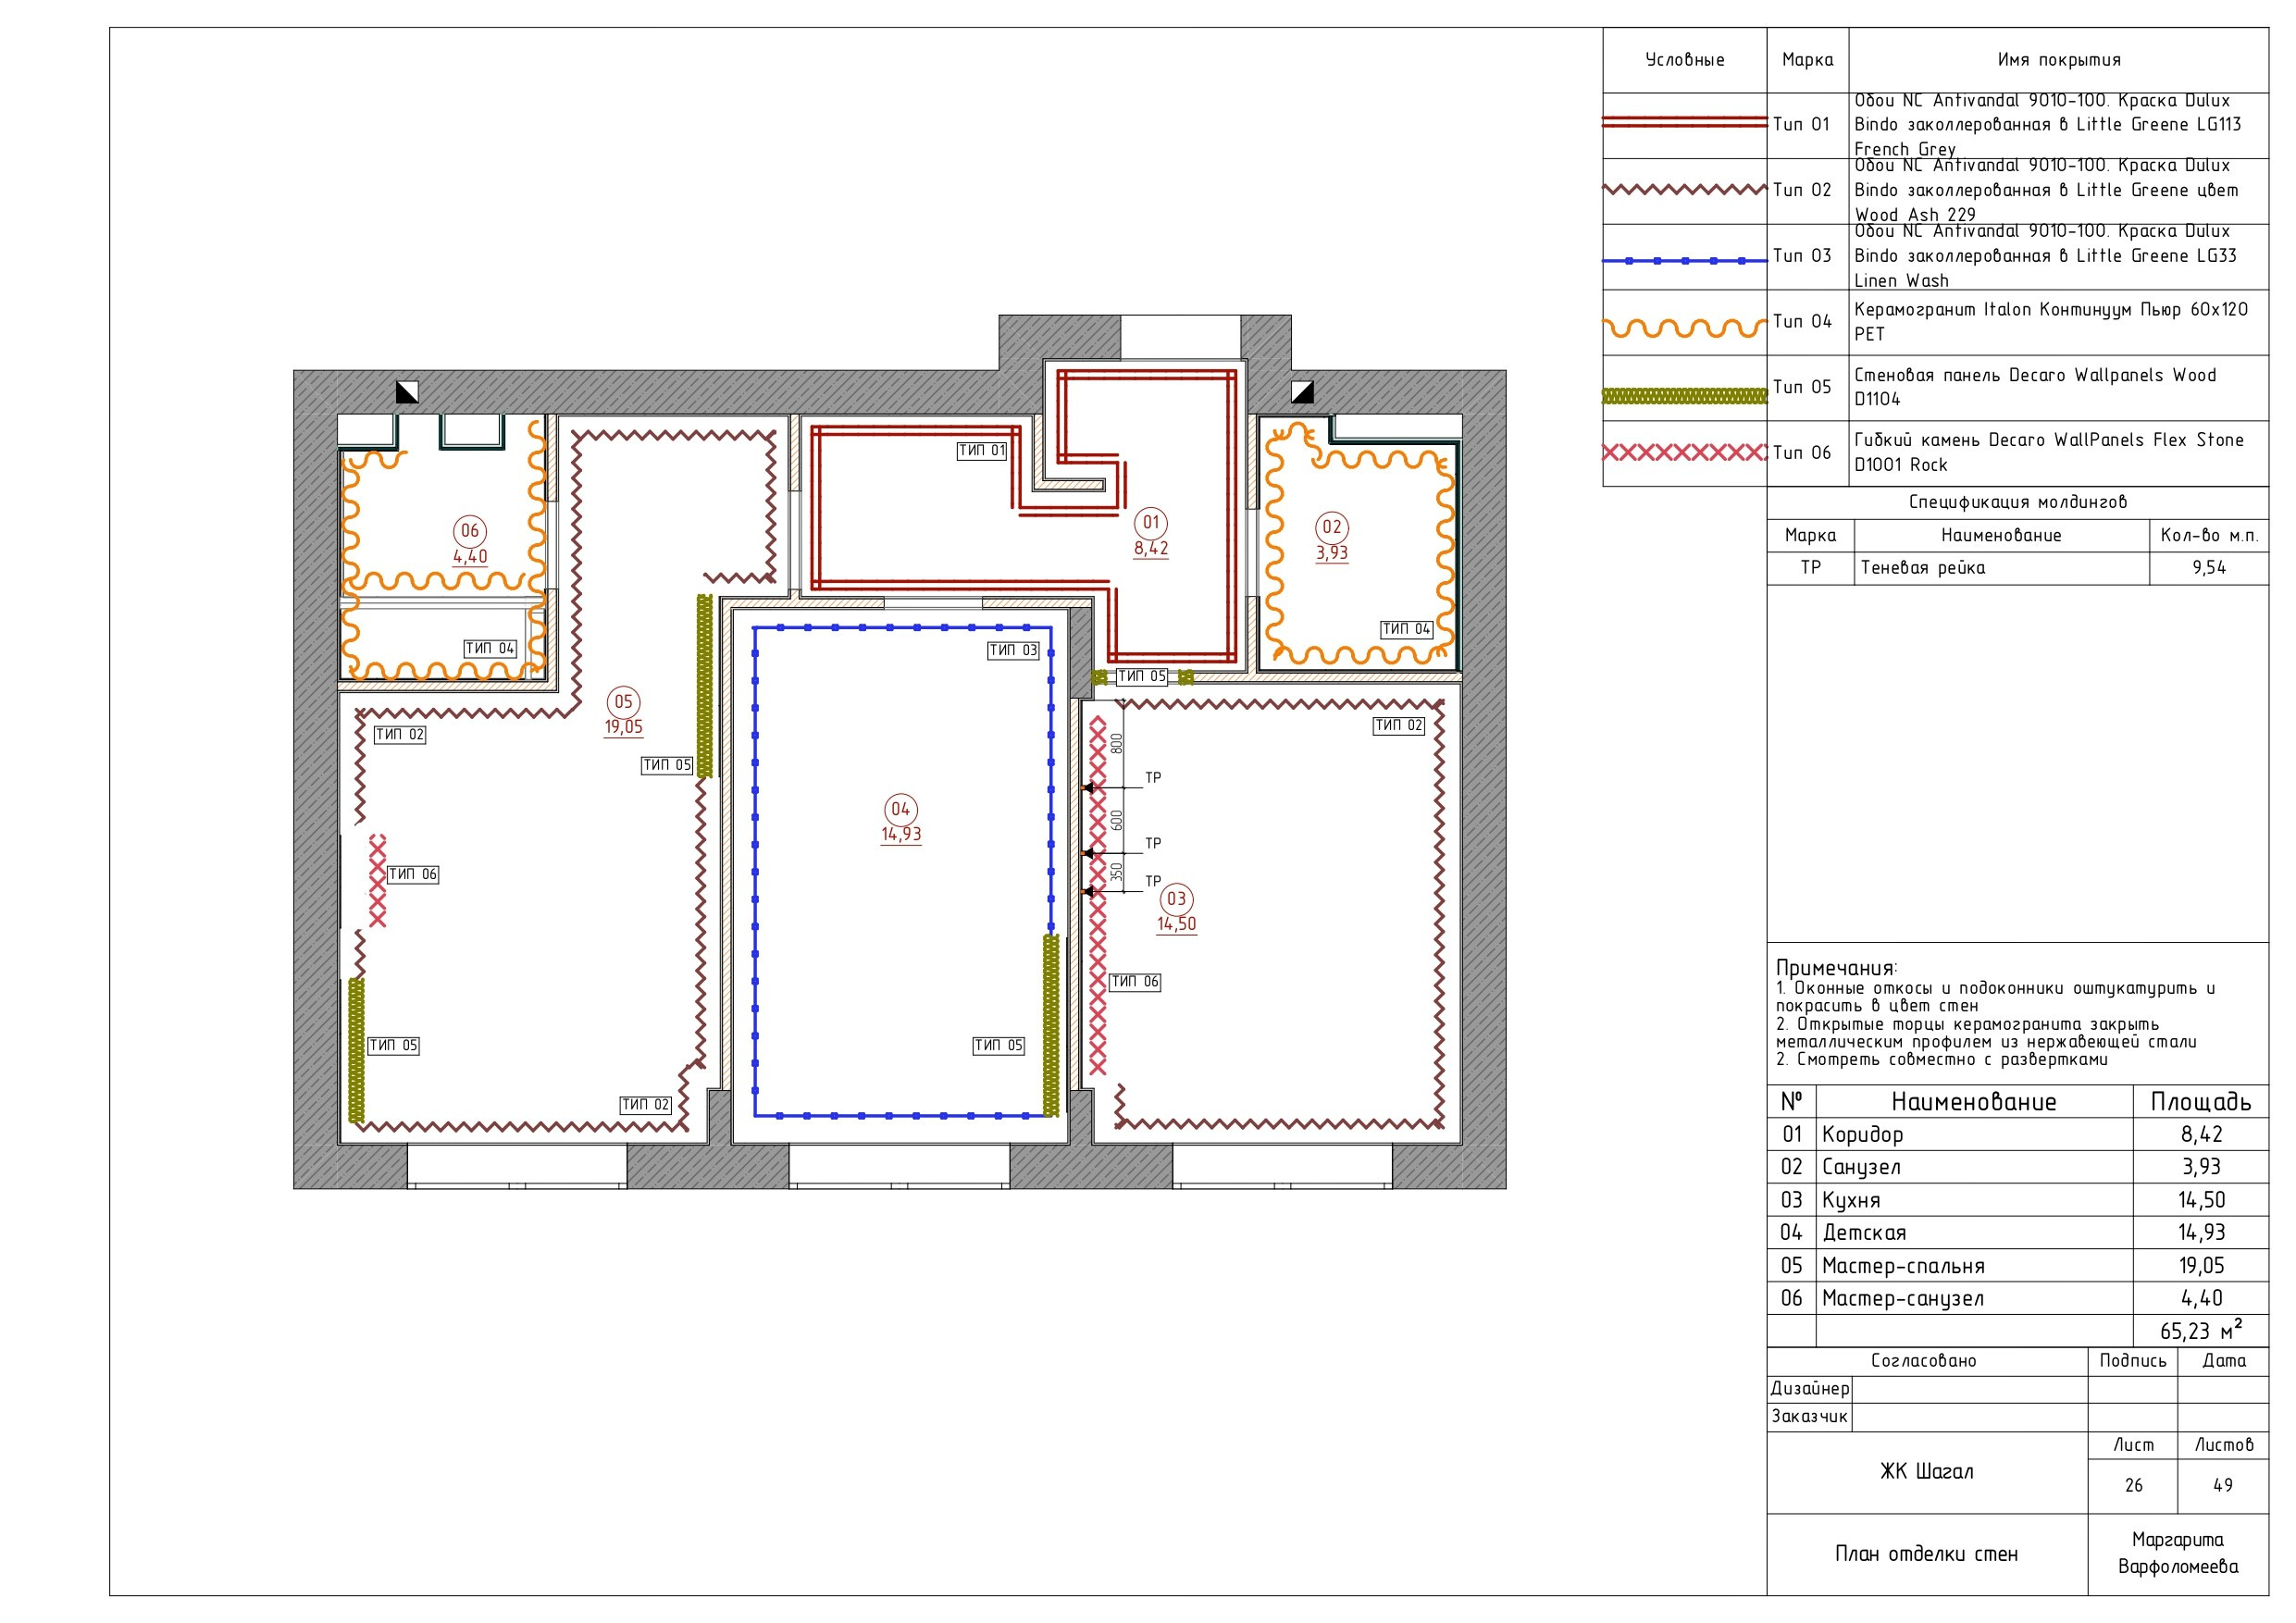Click the Керамогранит Italon legend description

click(x=2051, y=322)
